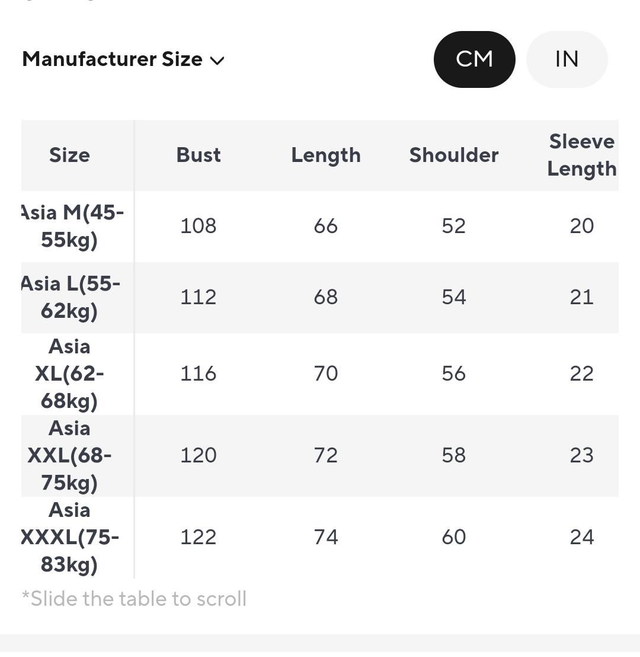The image size is (640, 657).
Task: Select the Length column header
Action: pos(326,155)
